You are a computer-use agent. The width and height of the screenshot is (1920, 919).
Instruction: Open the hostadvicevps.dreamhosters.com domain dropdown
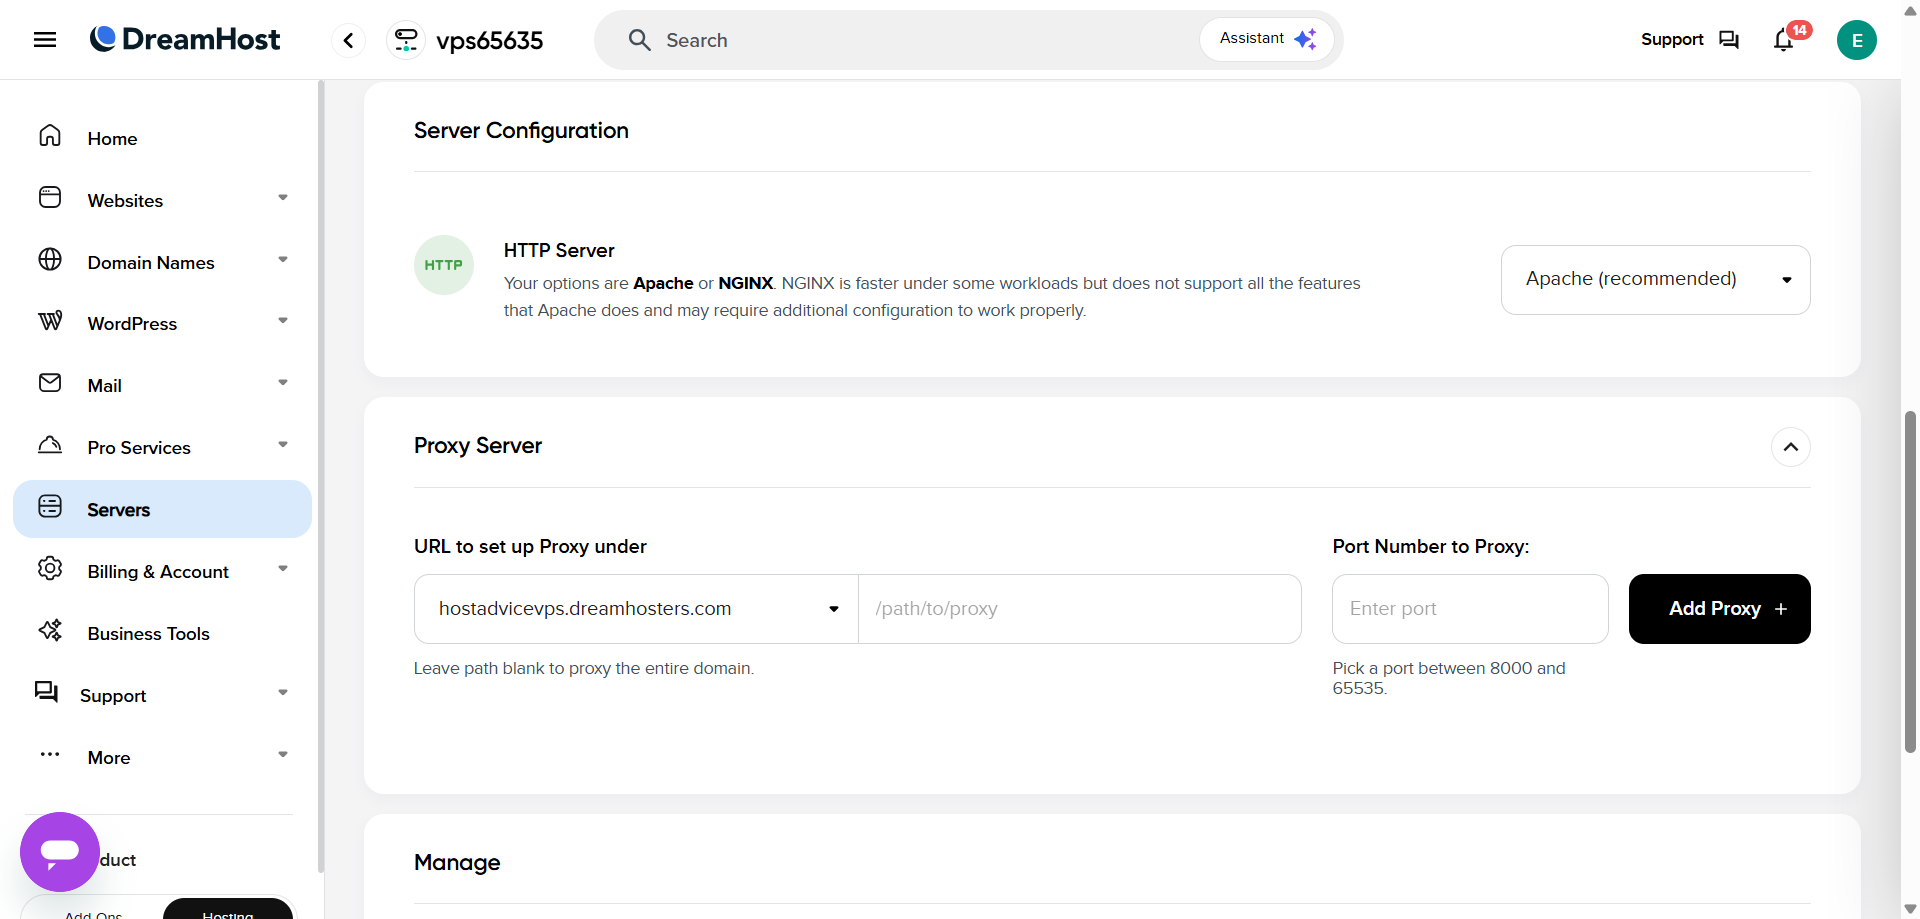[636, 609]
